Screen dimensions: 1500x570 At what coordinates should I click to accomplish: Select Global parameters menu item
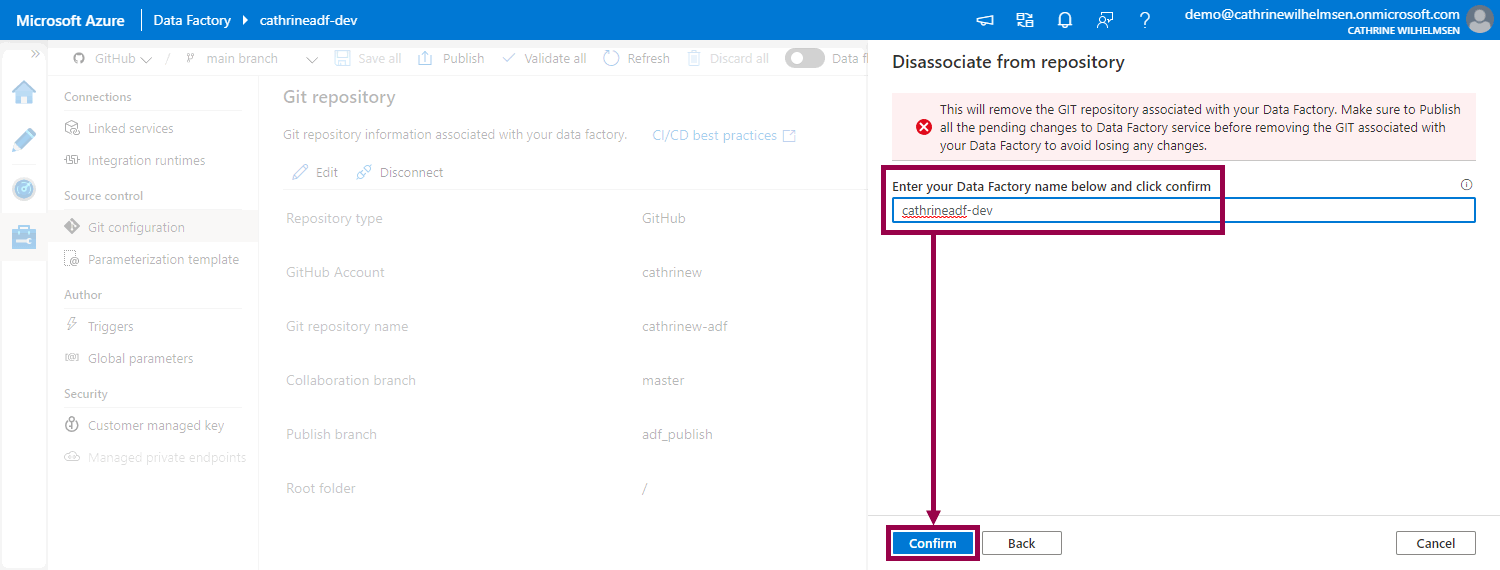tap(140, 359)
